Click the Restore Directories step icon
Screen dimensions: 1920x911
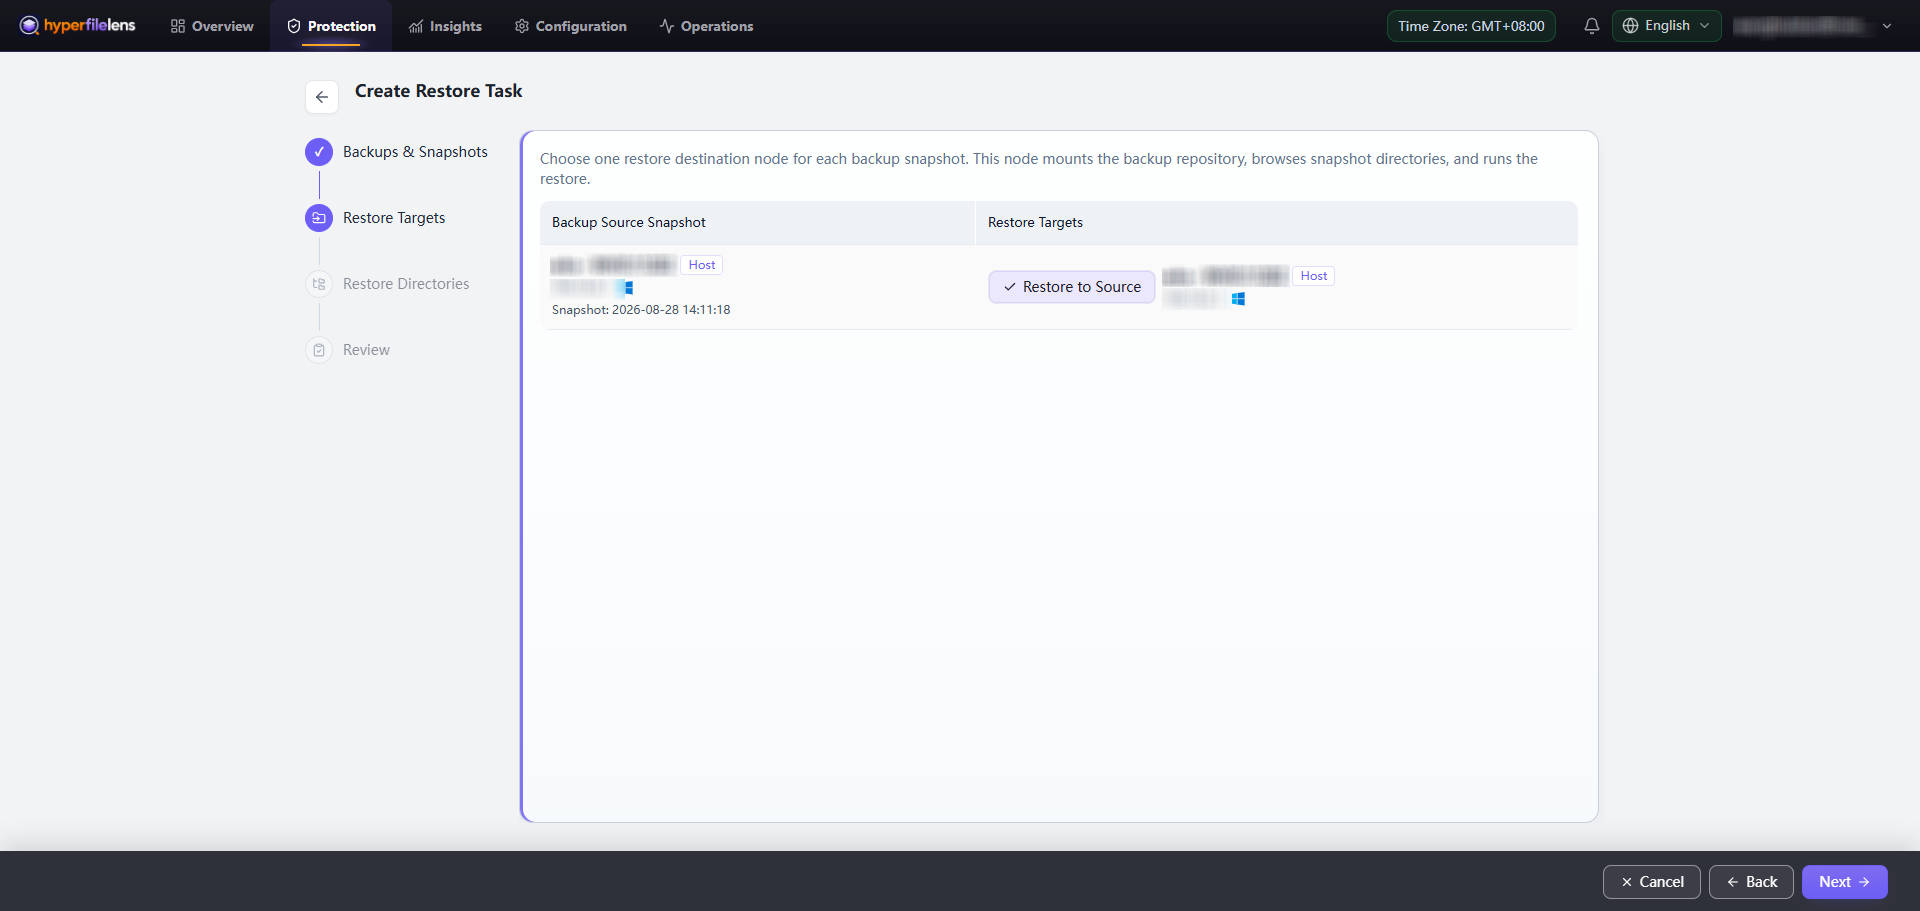[319, 284]
